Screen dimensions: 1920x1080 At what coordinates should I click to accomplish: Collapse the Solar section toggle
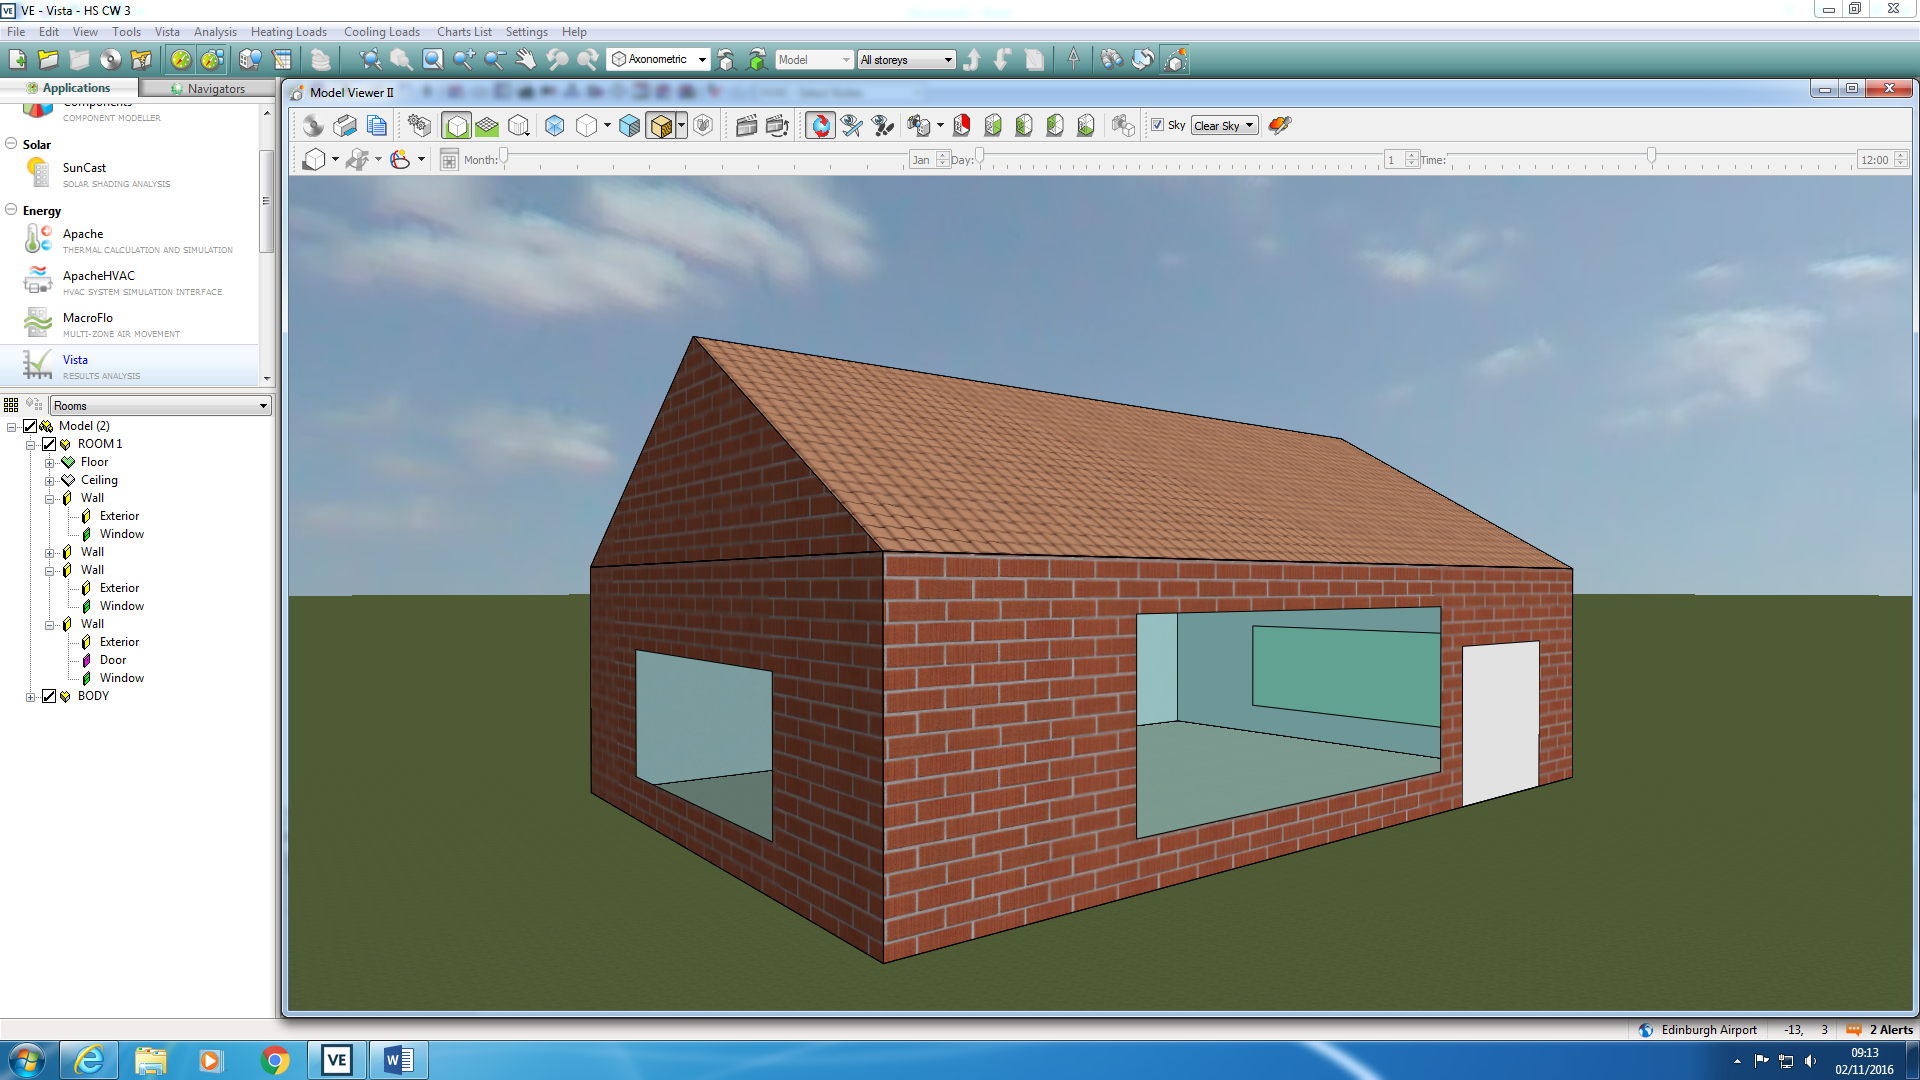(x=11, y=144)
